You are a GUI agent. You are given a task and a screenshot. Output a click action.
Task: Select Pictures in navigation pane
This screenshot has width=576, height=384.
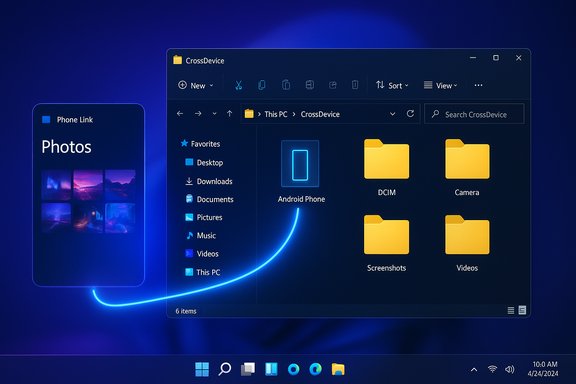[x=204, y=217]
